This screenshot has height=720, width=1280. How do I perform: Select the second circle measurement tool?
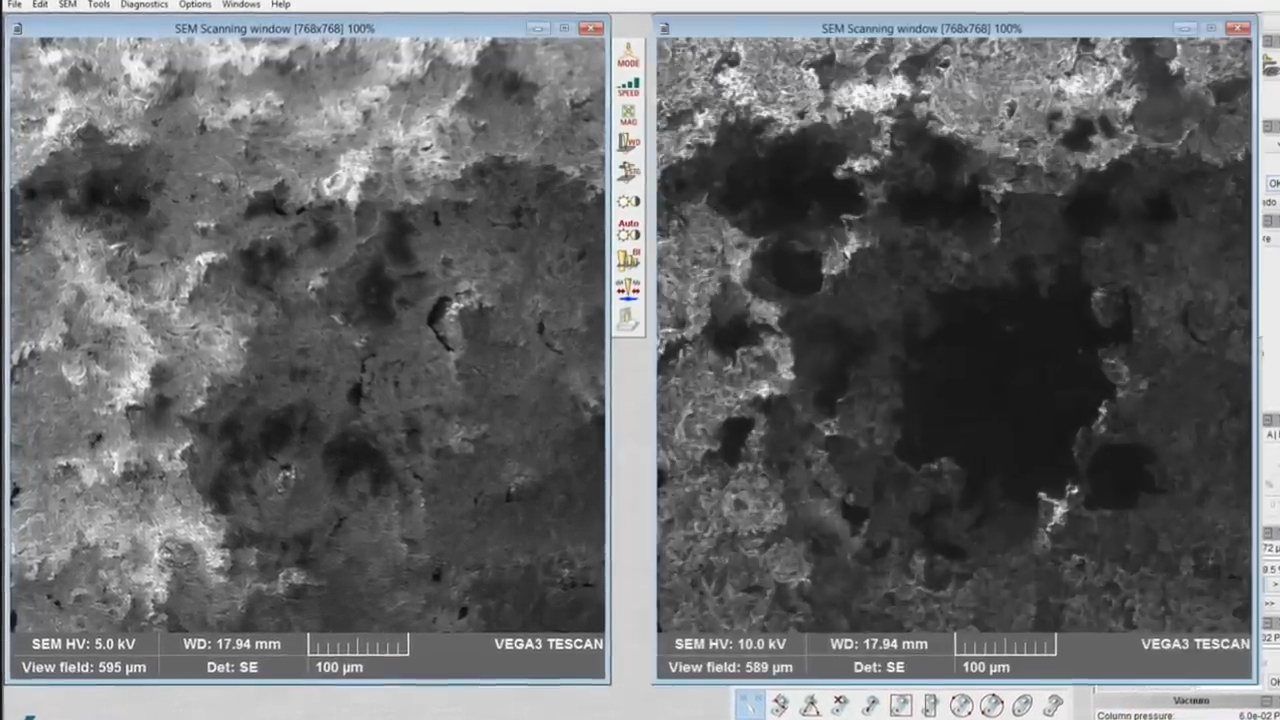[992, 706]
